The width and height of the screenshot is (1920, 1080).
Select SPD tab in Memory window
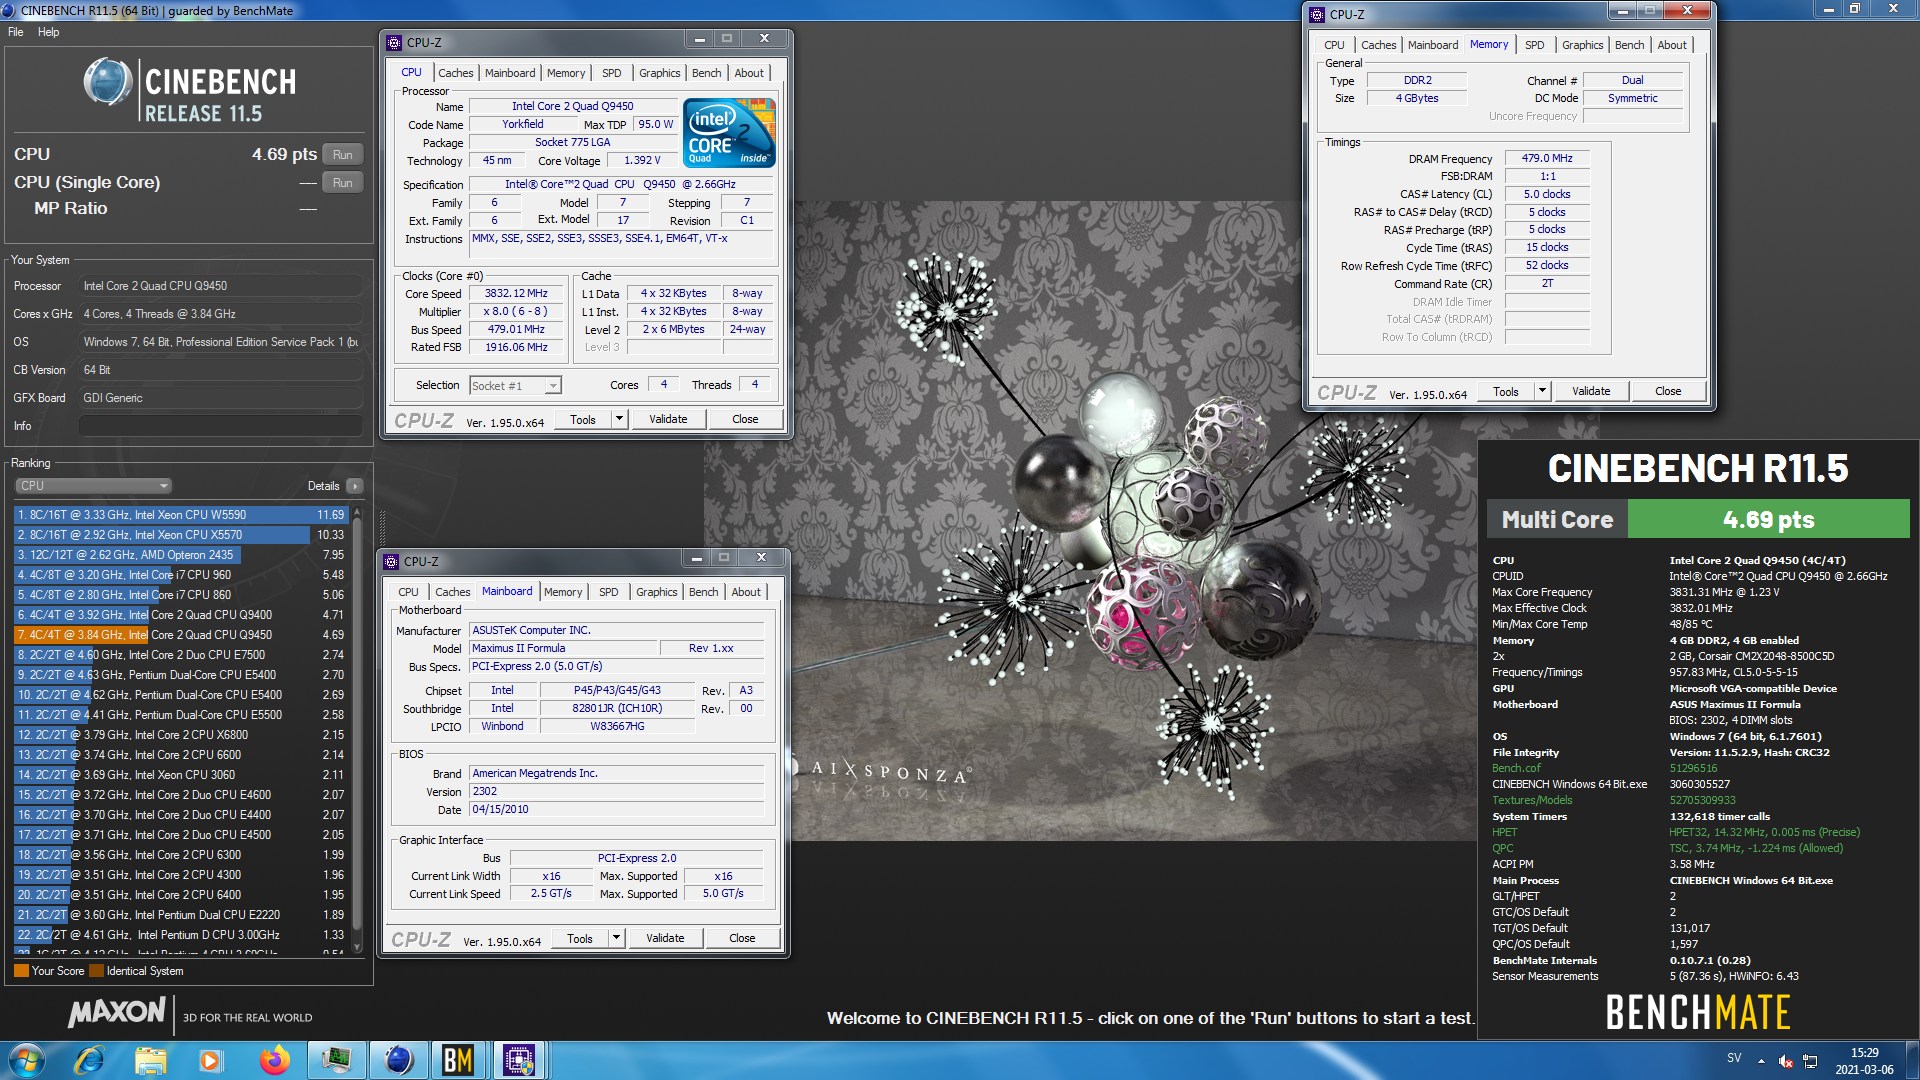pyautogui.click(x=1534, y=45)
